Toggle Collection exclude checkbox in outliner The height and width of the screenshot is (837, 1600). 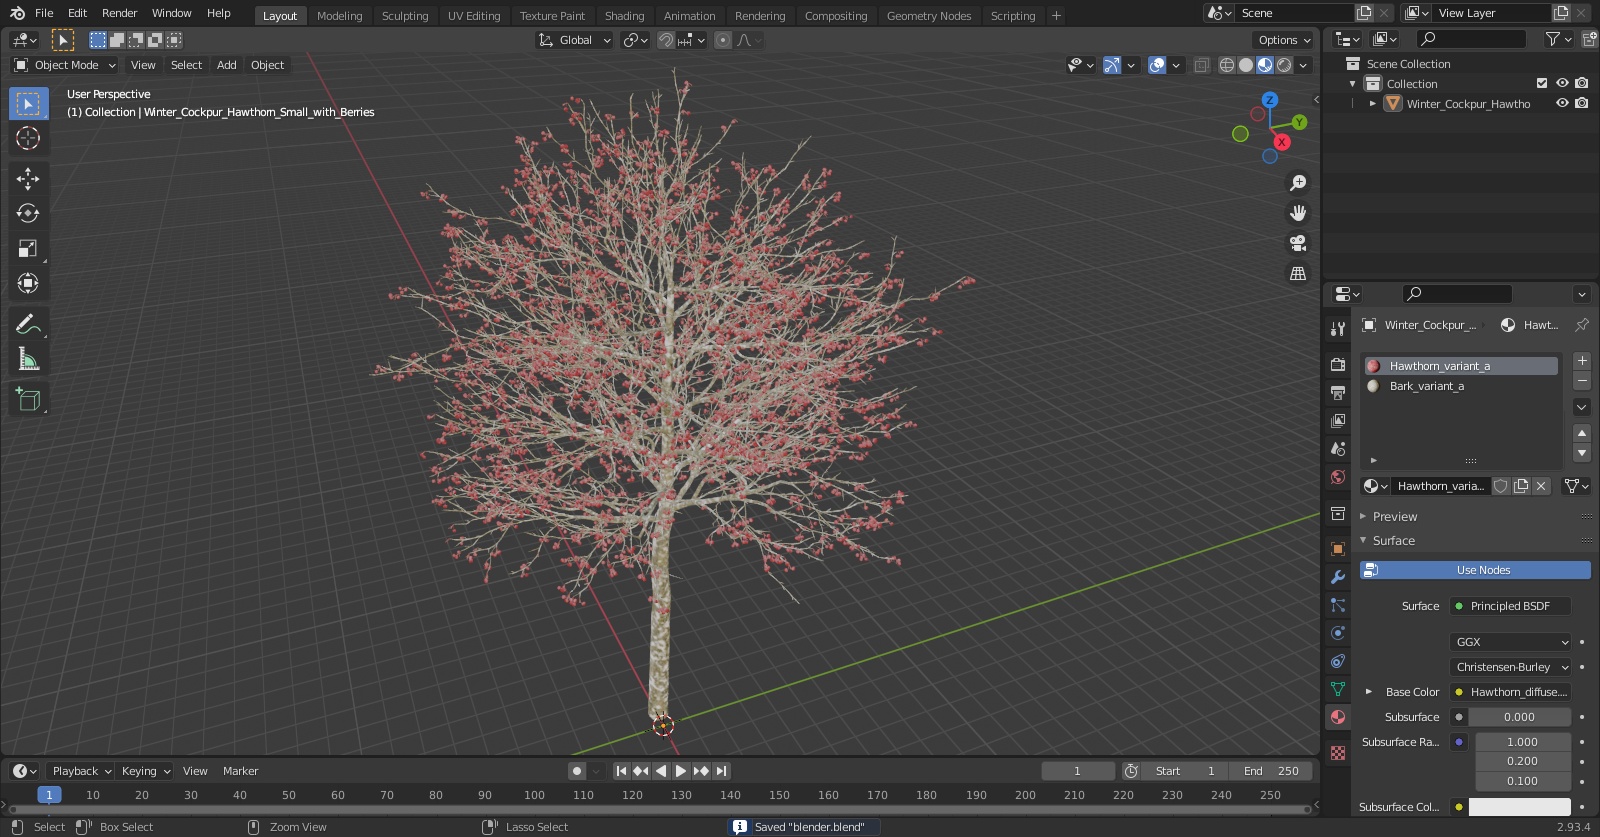tap(1542, 83)
